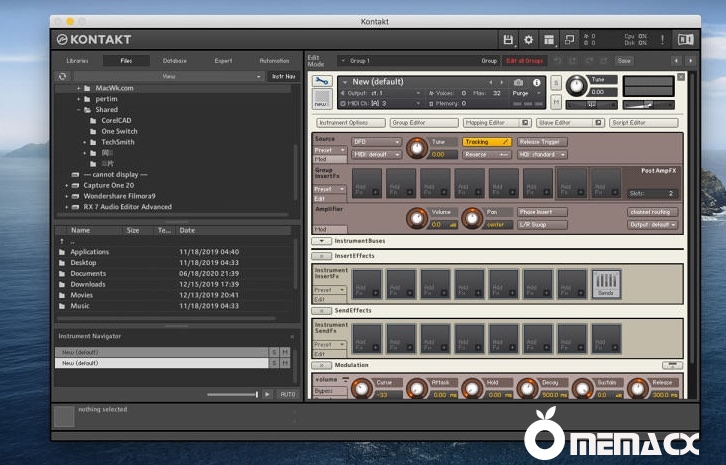Open the Script Editor
Image resolution: width=726 pixels, height=465 pixels.
tap(644, 123)
